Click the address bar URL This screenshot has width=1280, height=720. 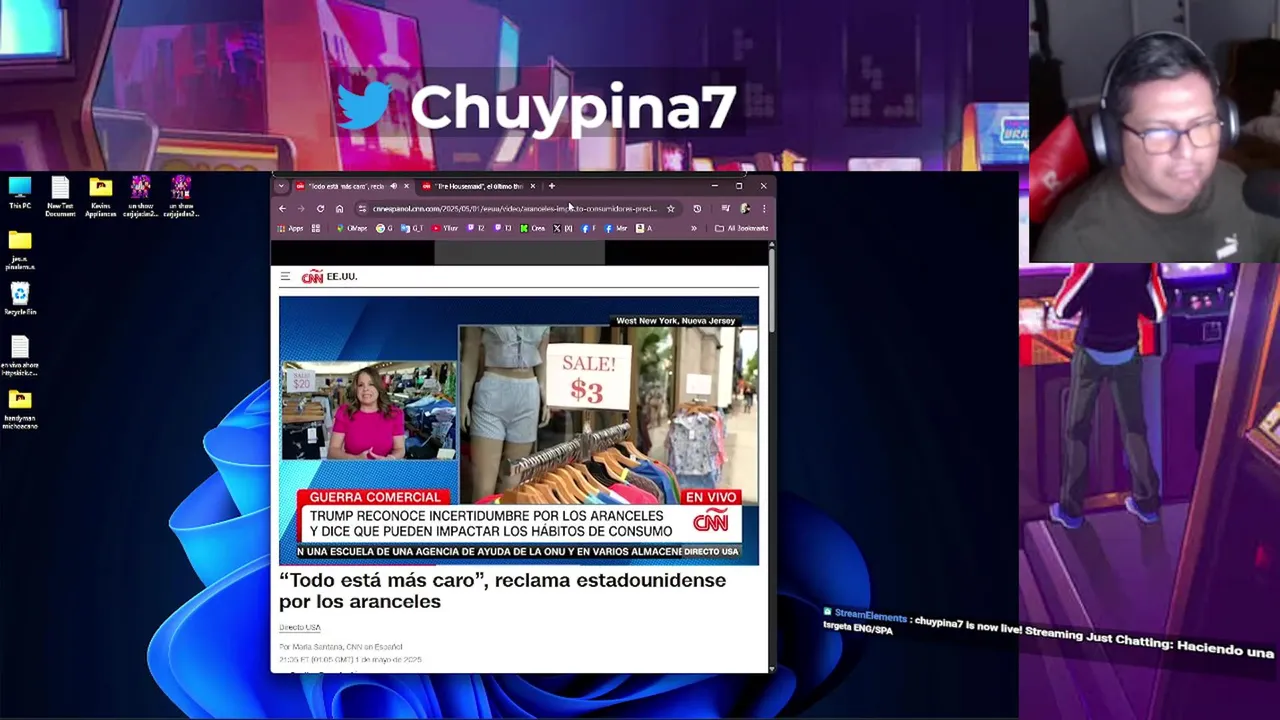pos(514,209)
